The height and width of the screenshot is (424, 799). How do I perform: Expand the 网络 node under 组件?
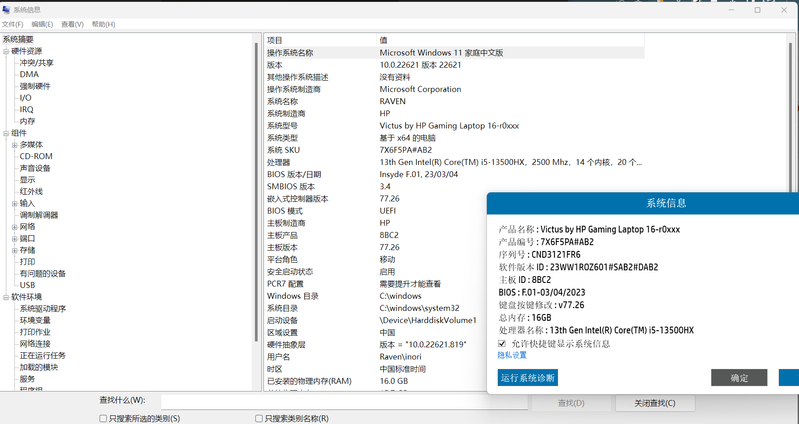point(14,227)
